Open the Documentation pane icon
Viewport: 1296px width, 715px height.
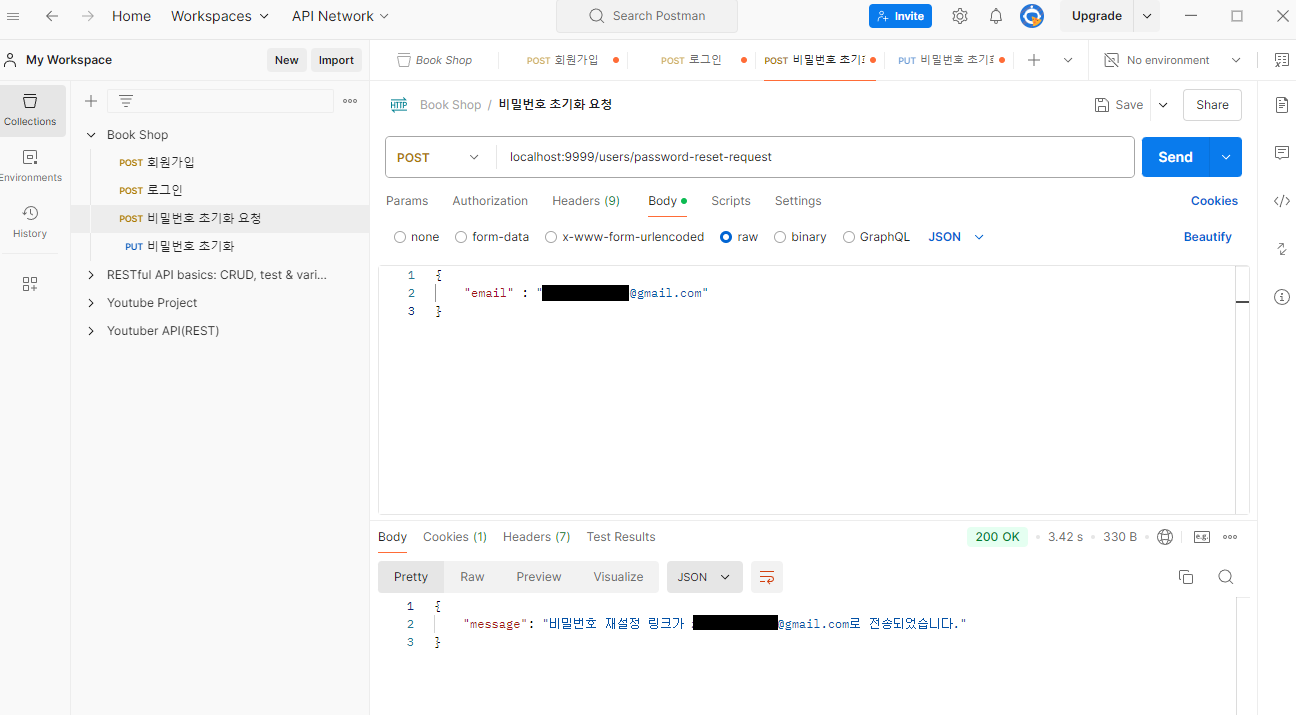click(x=1282, y=105)
